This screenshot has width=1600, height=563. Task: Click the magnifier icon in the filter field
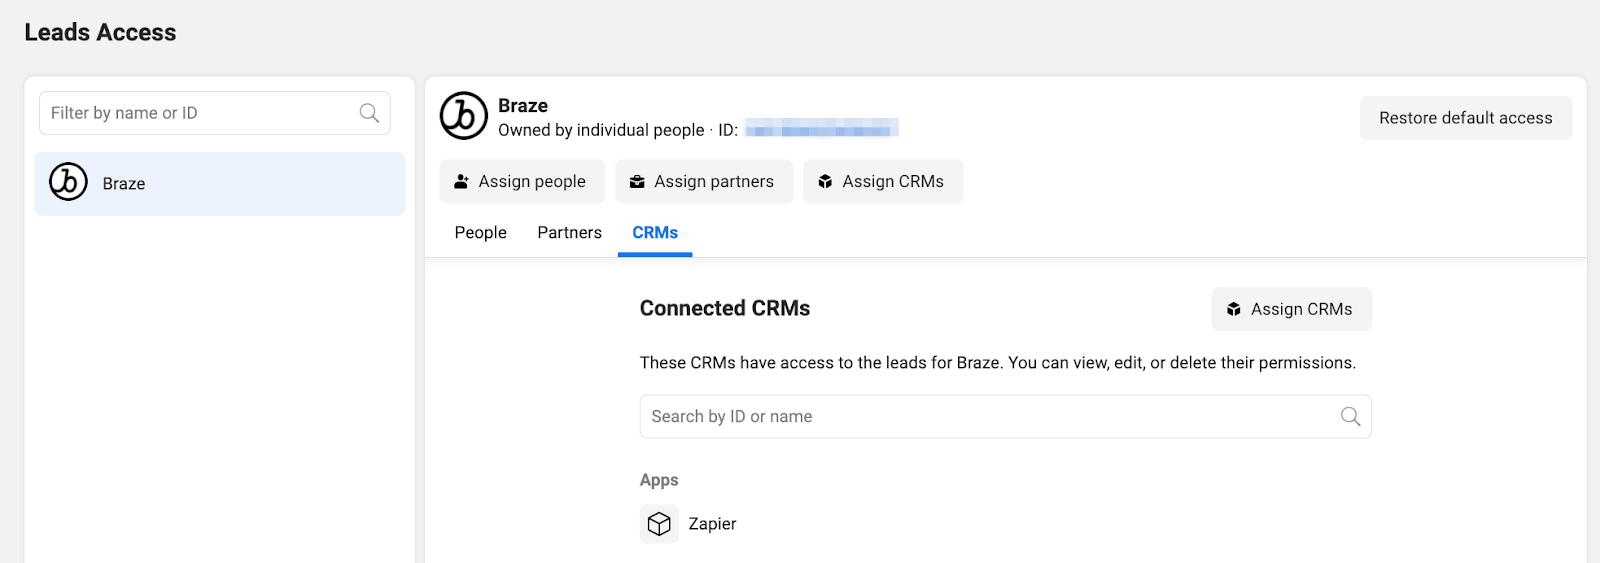[369, 113]
